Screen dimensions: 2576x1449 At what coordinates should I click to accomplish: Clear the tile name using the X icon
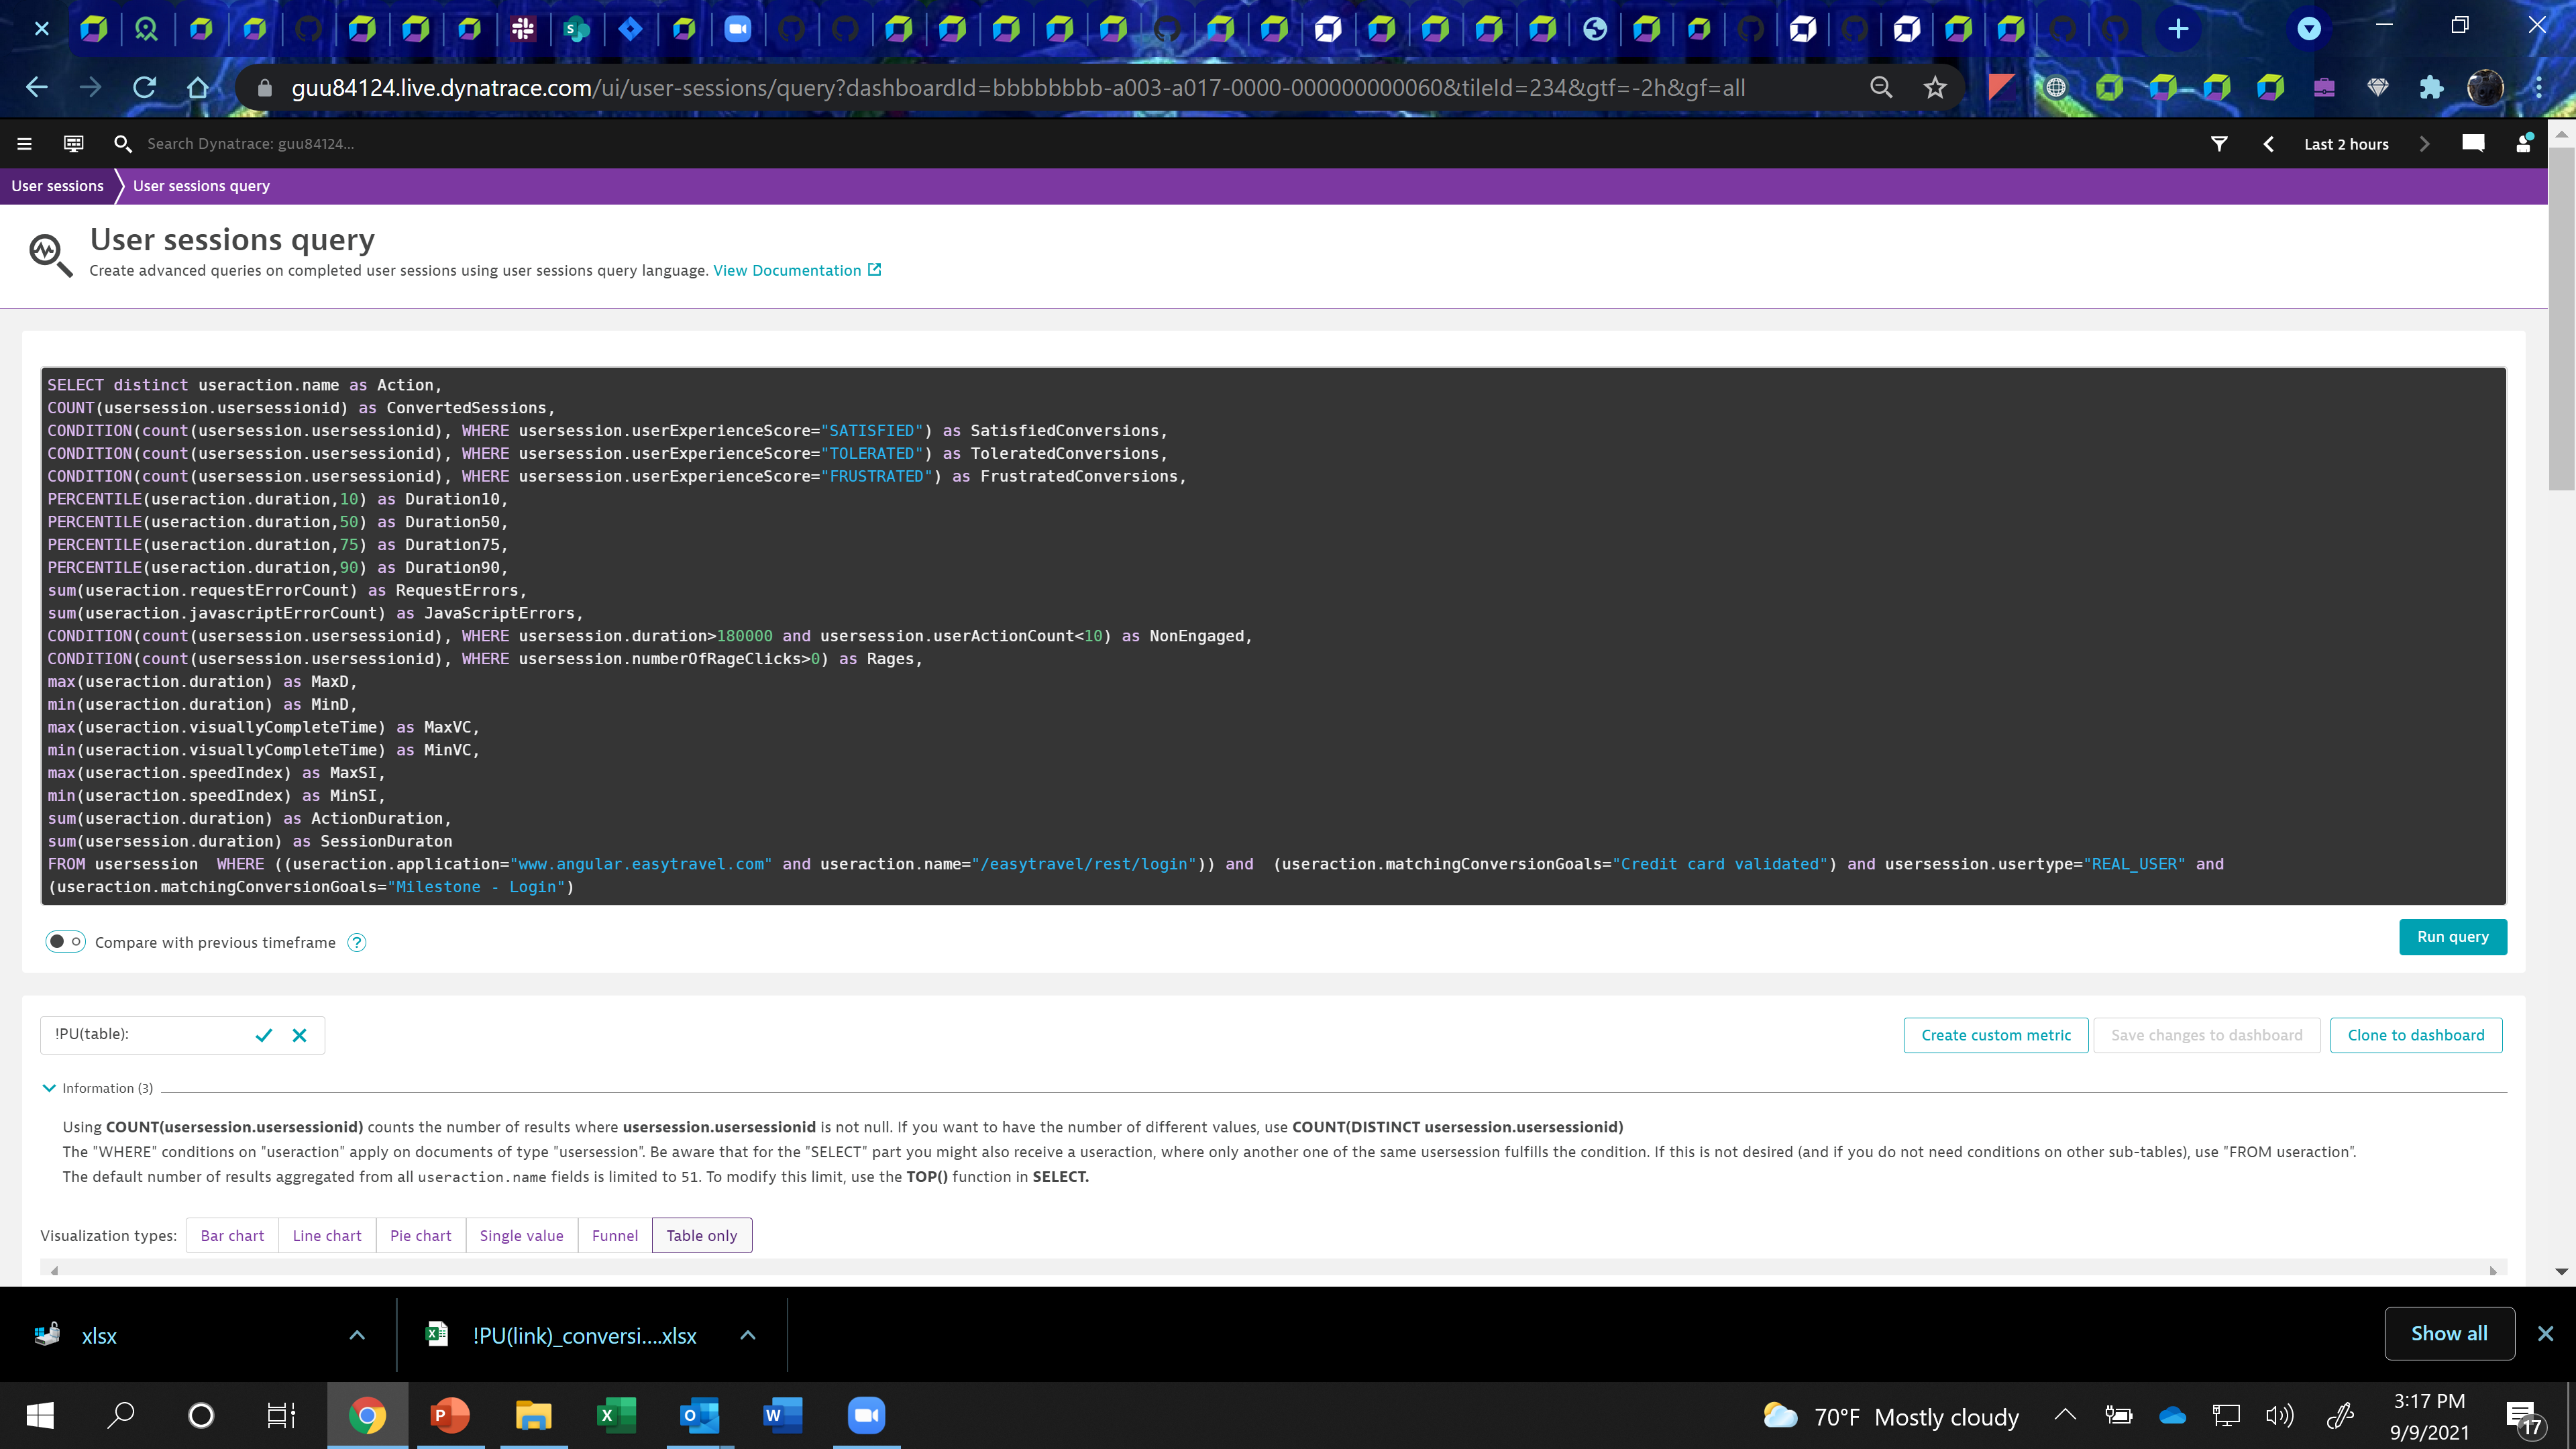299,1035
